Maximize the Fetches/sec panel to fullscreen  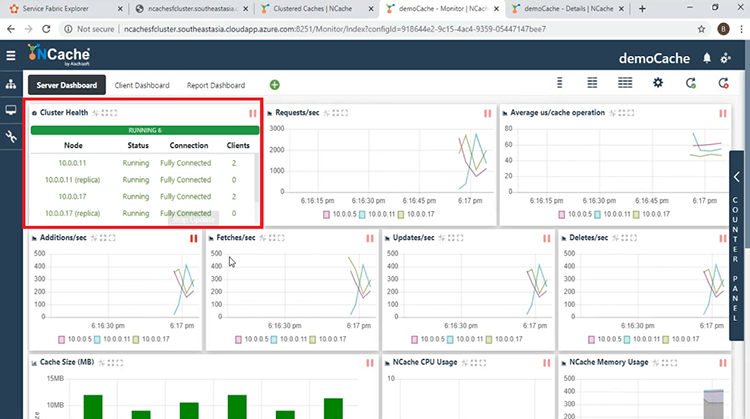point(281,238)
